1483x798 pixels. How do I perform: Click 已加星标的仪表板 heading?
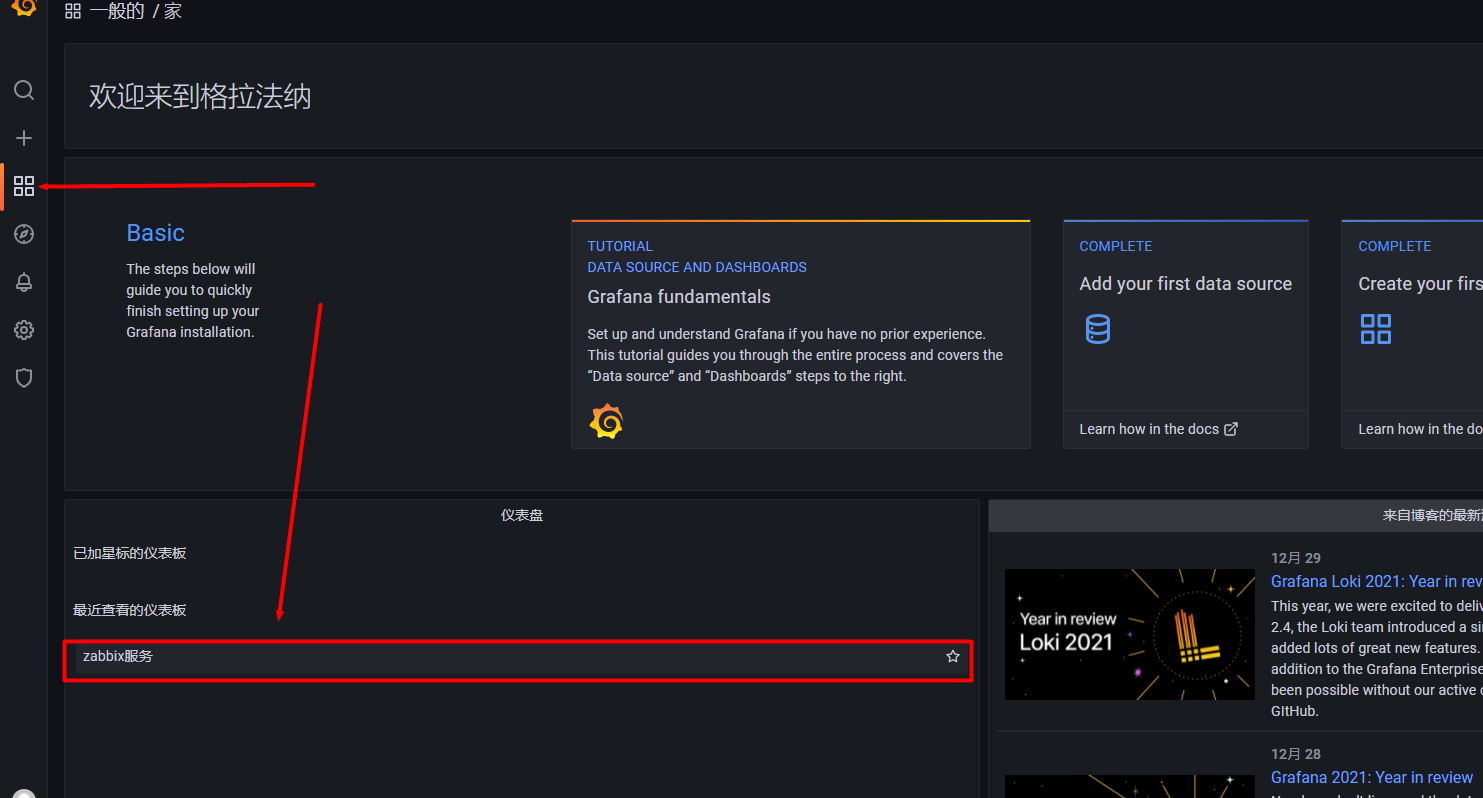coord(130,553)
